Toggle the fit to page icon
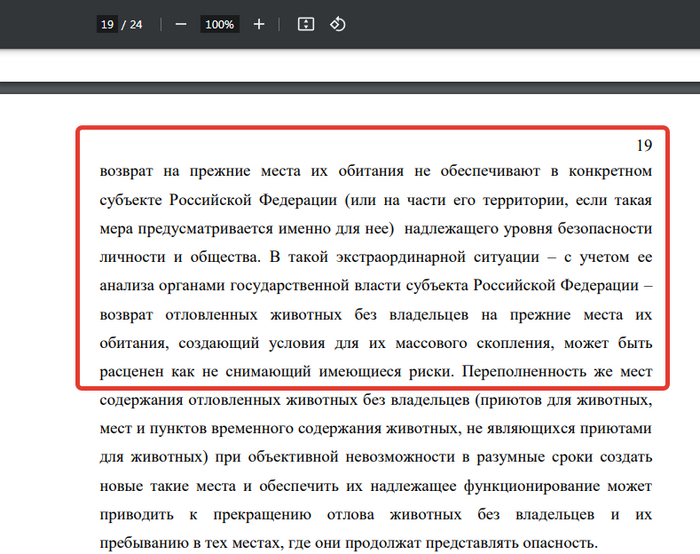Screen dimensions: 700x554 pyautogui.click(x=307, y=24)
